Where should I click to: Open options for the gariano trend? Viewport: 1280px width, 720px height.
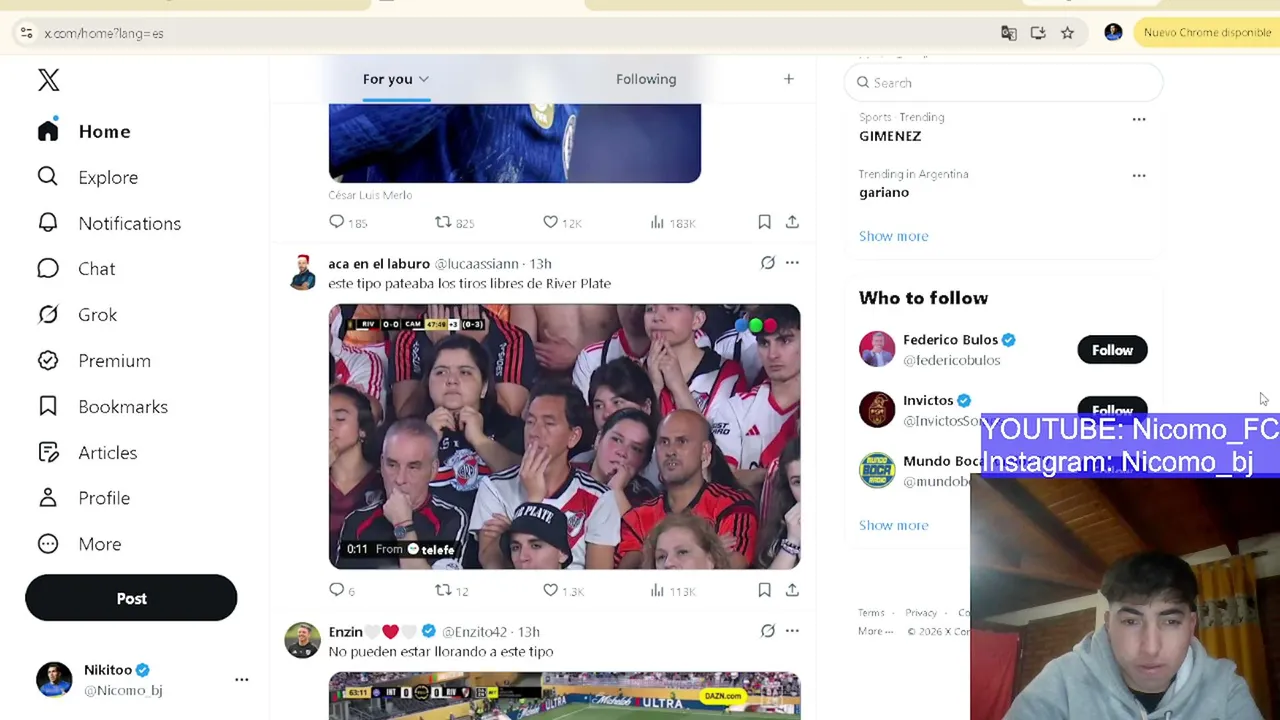click(x=1139, y=175)
